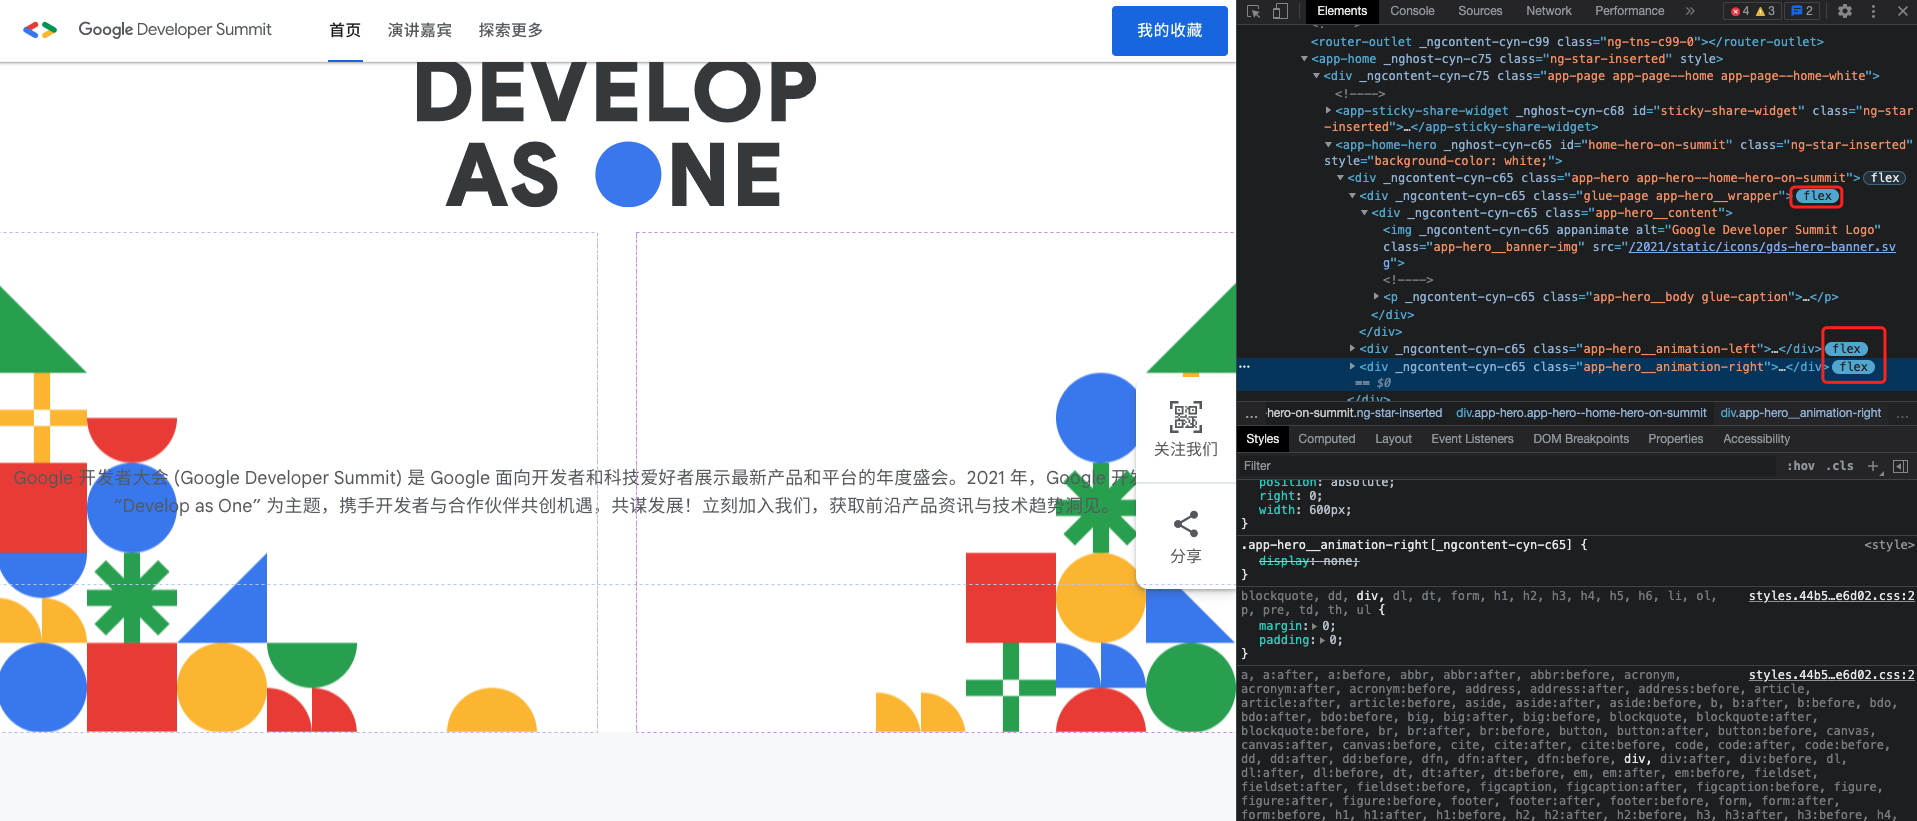Click the 分享 share icon
1917x821 pixels.
(x=1186, y=524)
